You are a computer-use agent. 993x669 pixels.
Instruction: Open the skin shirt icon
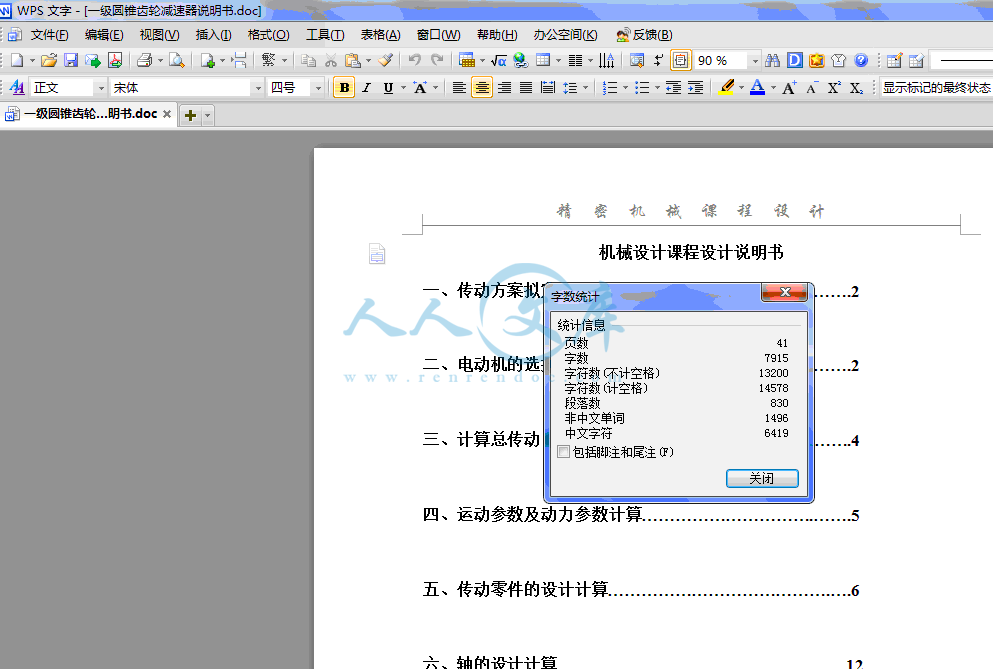(x=838, y=60)
